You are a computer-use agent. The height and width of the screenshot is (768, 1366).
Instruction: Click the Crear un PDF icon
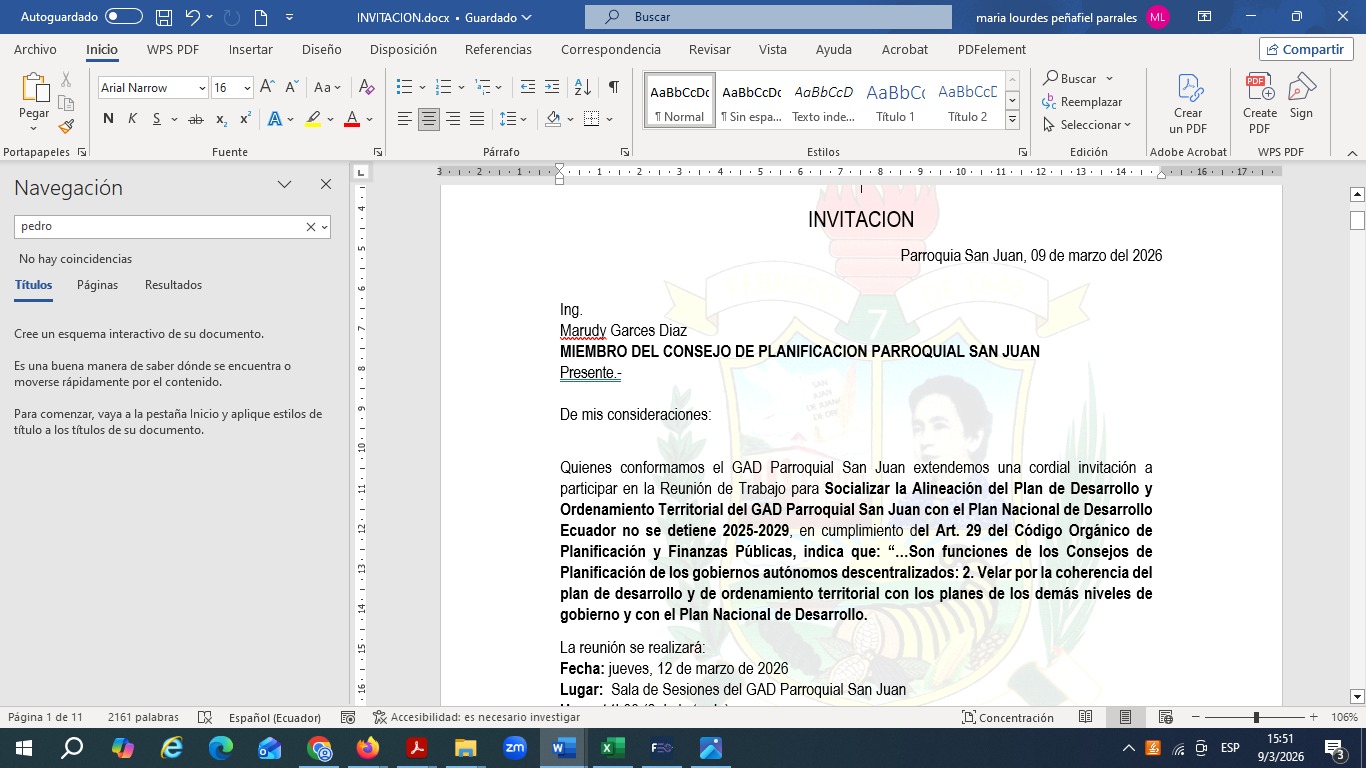pos(1188,104)
